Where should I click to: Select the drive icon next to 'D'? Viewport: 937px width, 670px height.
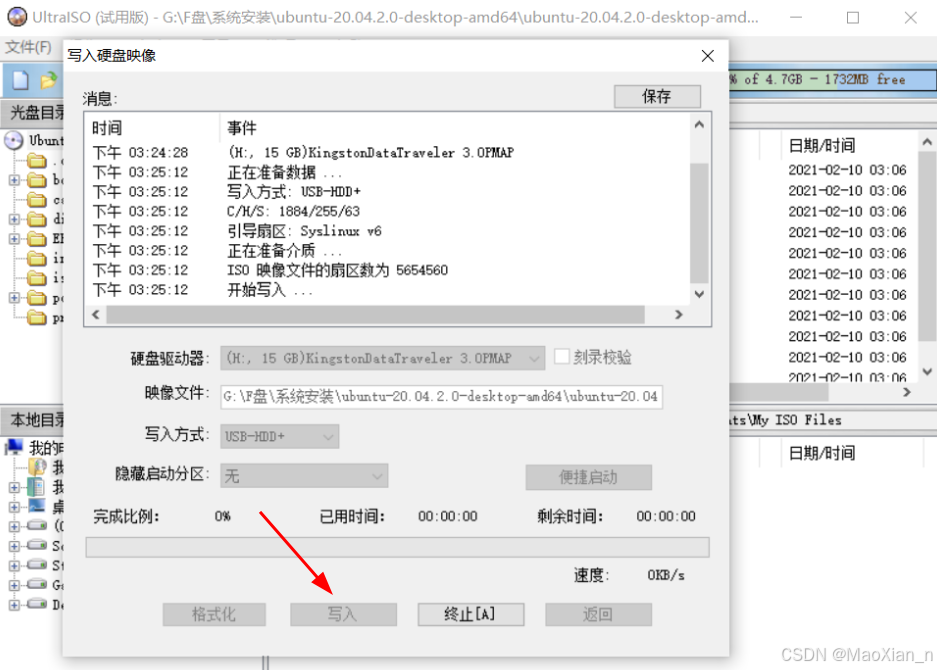tap(37, 604)
